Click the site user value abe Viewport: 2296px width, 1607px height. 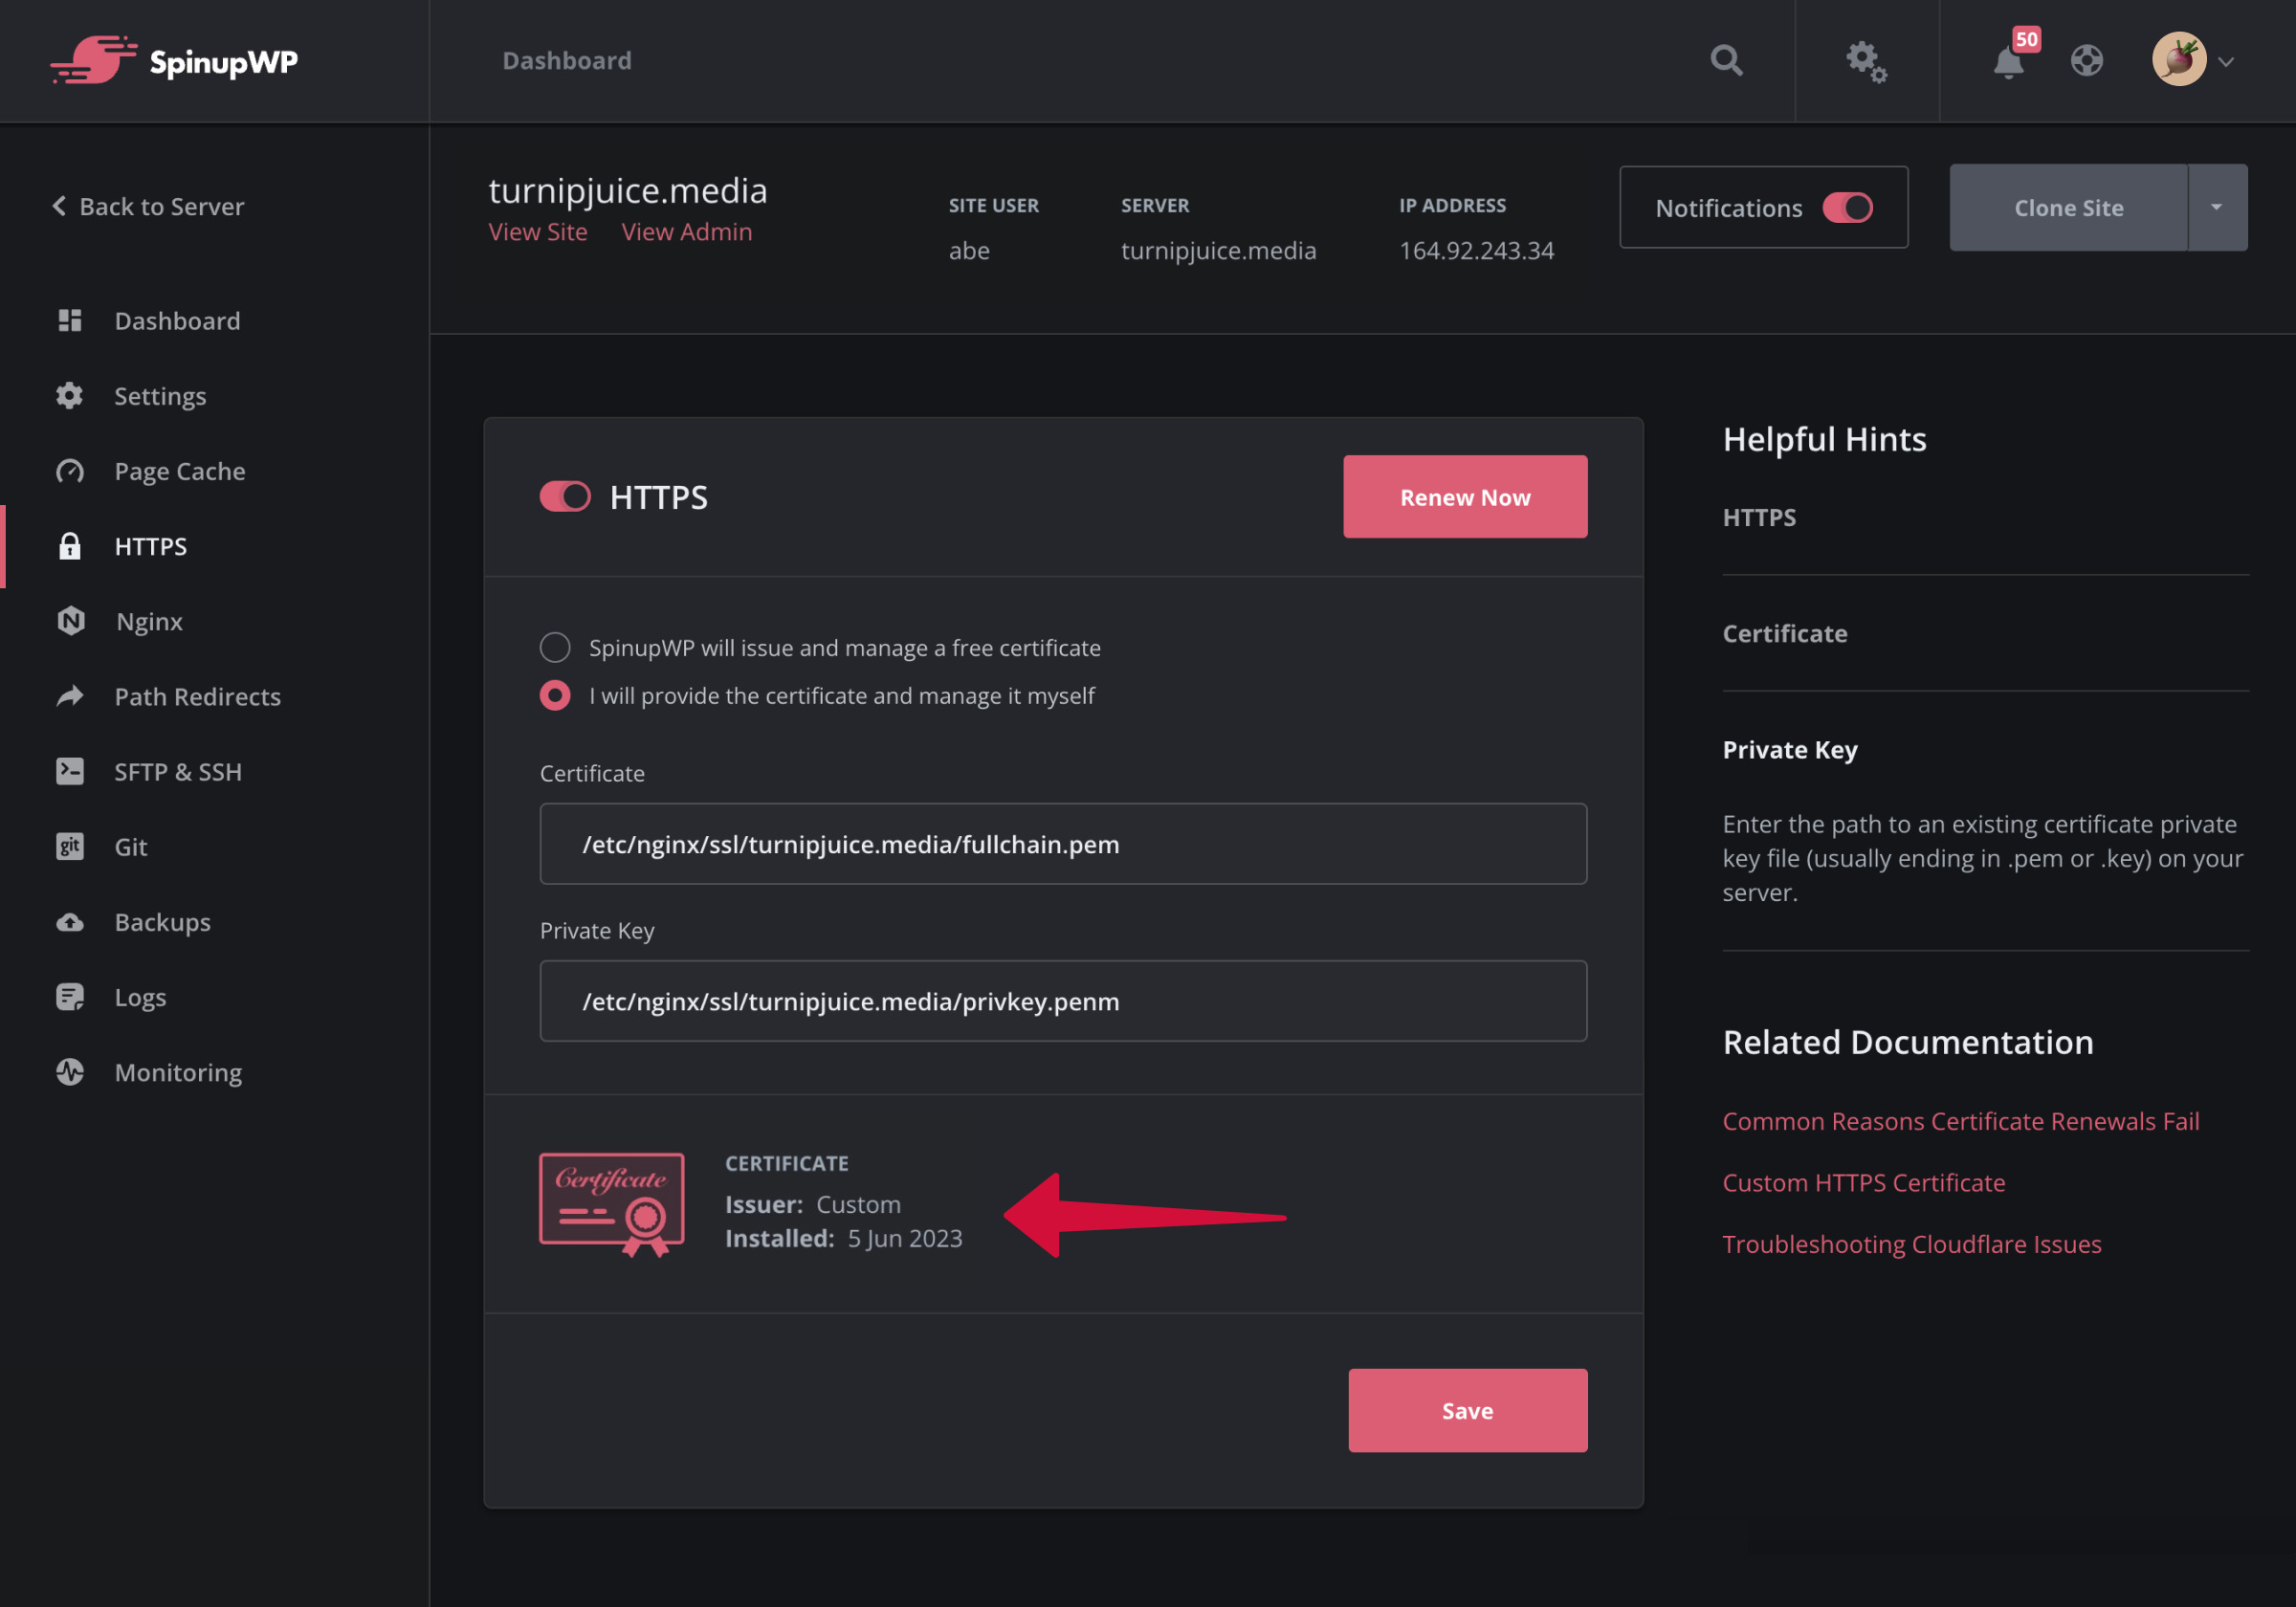coord(969,250)
